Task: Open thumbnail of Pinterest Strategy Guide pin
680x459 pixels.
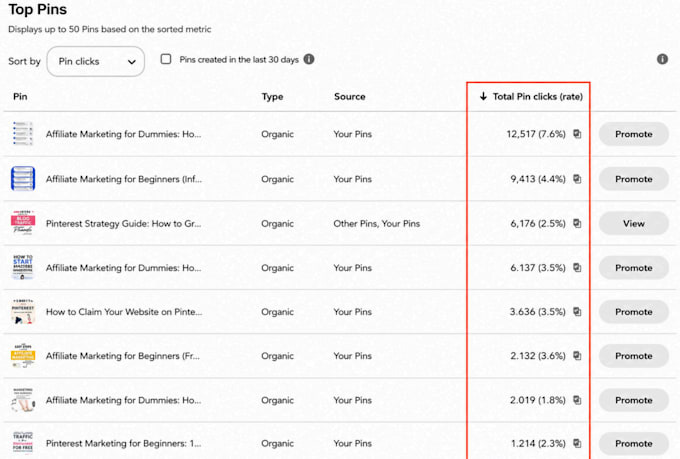Action: 23,223
